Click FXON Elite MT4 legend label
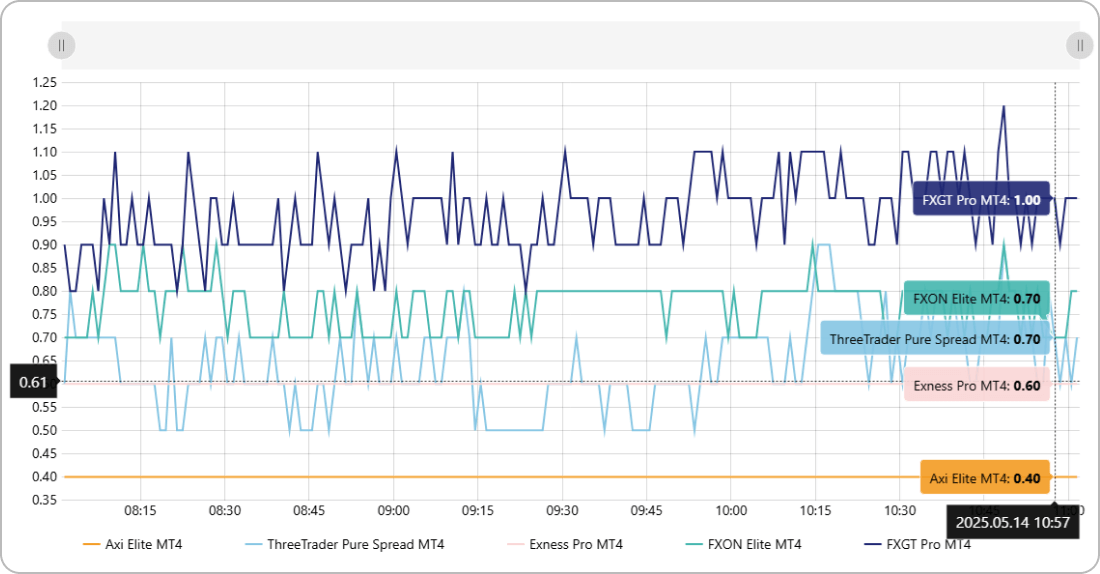 (x=754, y=544)
